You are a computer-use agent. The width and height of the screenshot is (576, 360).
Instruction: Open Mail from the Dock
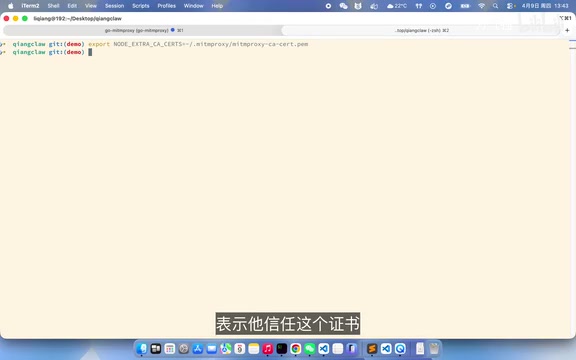coord(212,348)
